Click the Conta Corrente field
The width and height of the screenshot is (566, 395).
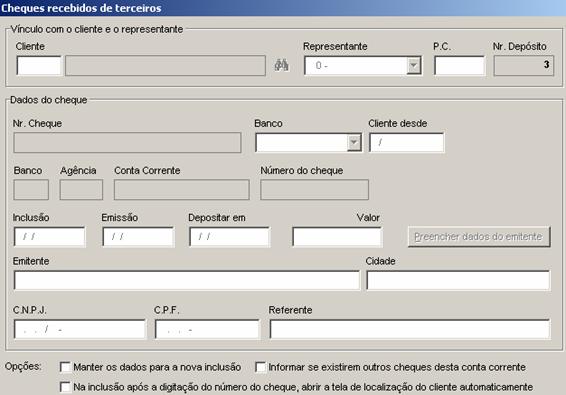(x=182, y=190)
